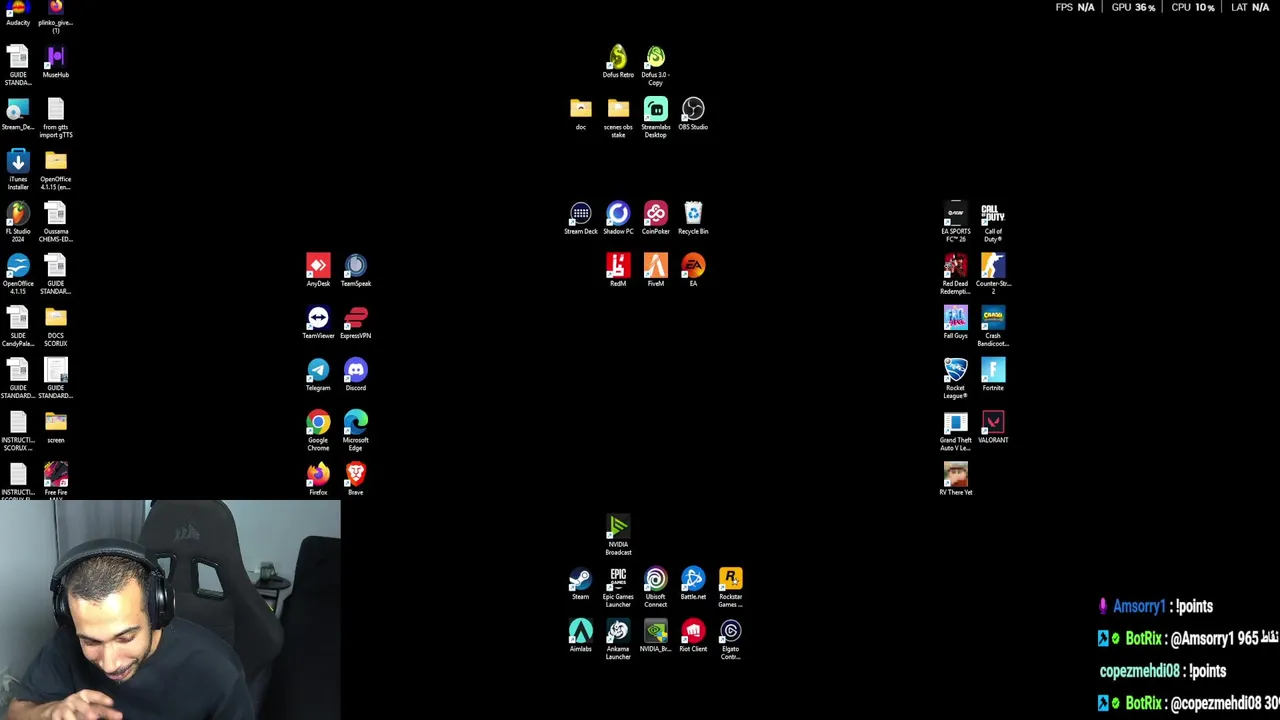1280x720 pixels.
Task: Open the RV There Yet shortcut
Action: [956, 479]
